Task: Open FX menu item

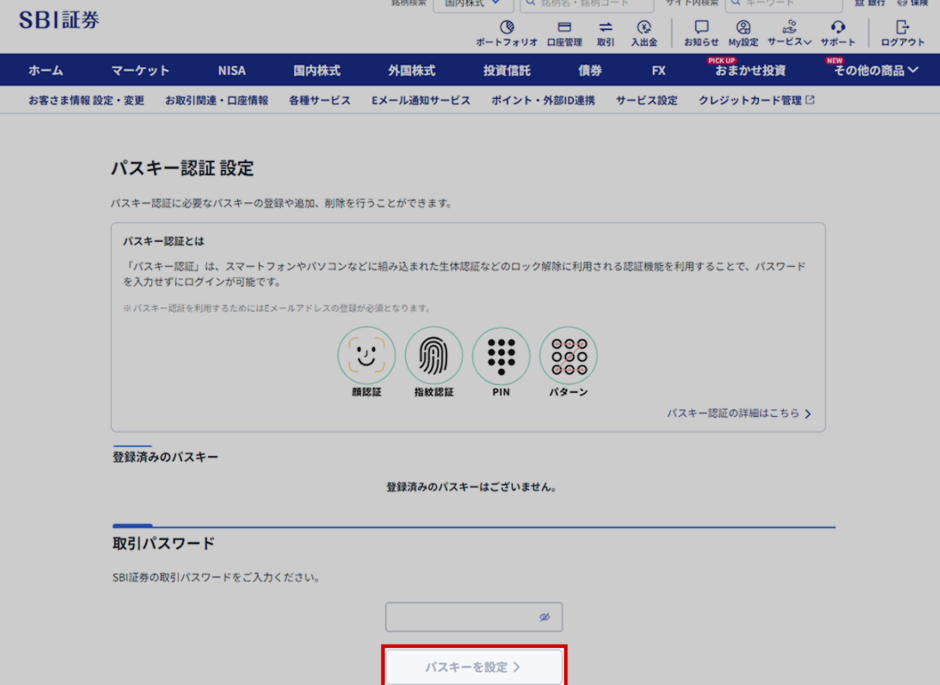Action: 658,70
